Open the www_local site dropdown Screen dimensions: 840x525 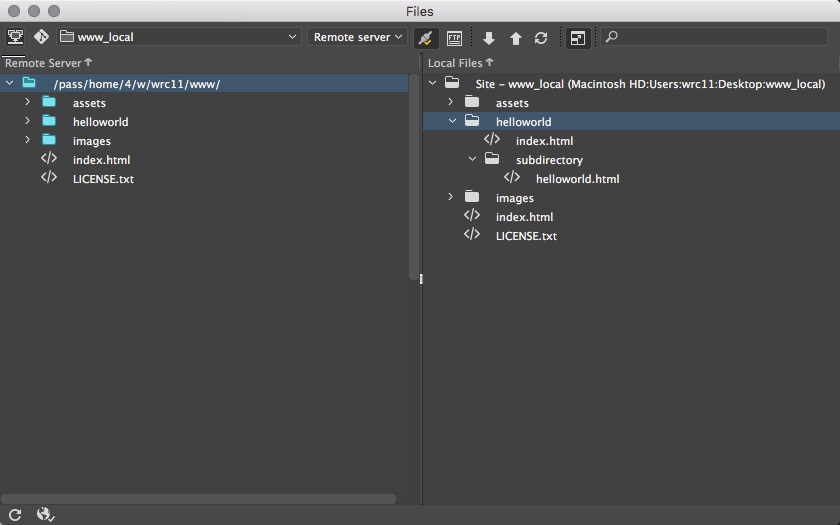tap(178, 37)
